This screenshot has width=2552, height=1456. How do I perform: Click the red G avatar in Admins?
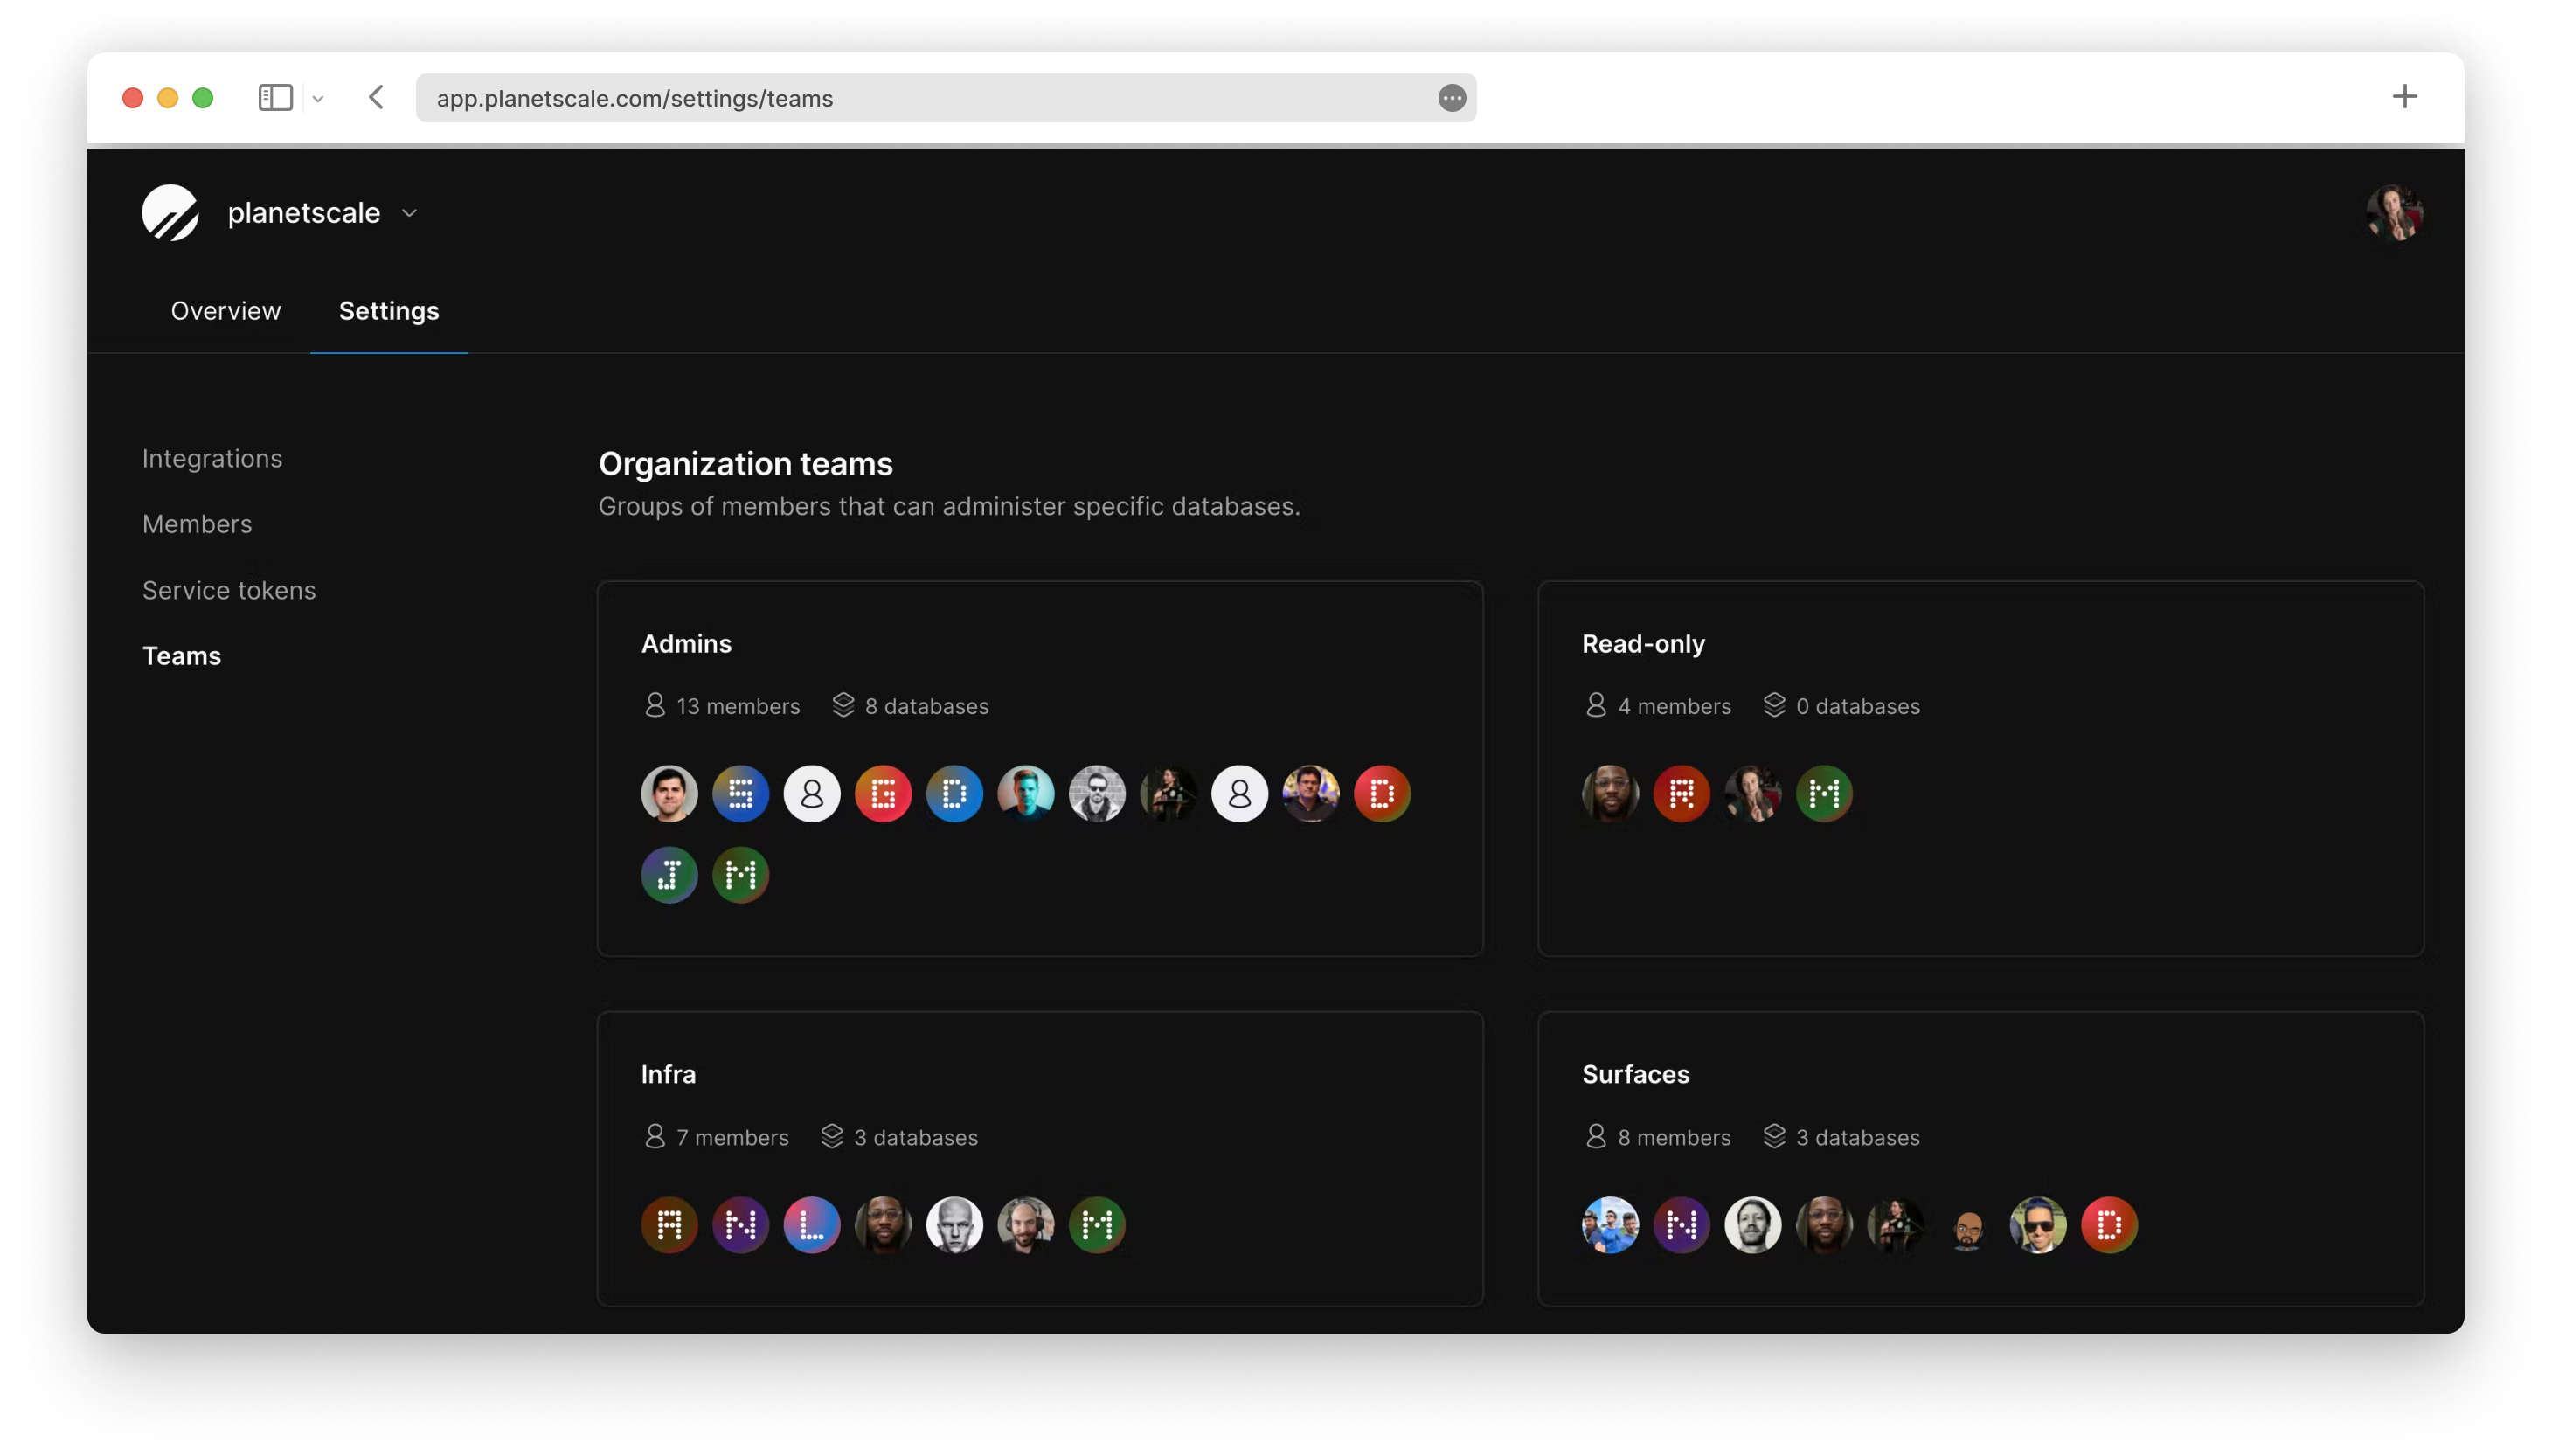[883, 794]
